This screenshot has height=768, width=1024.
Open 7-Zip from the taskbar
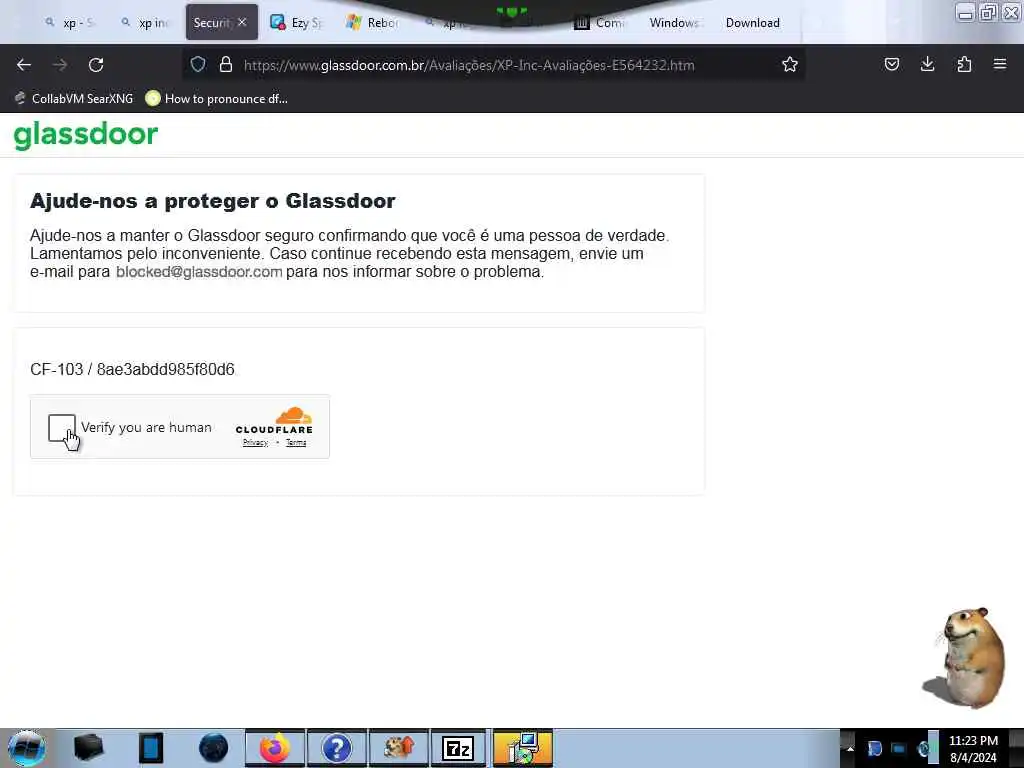coord(457,748)
